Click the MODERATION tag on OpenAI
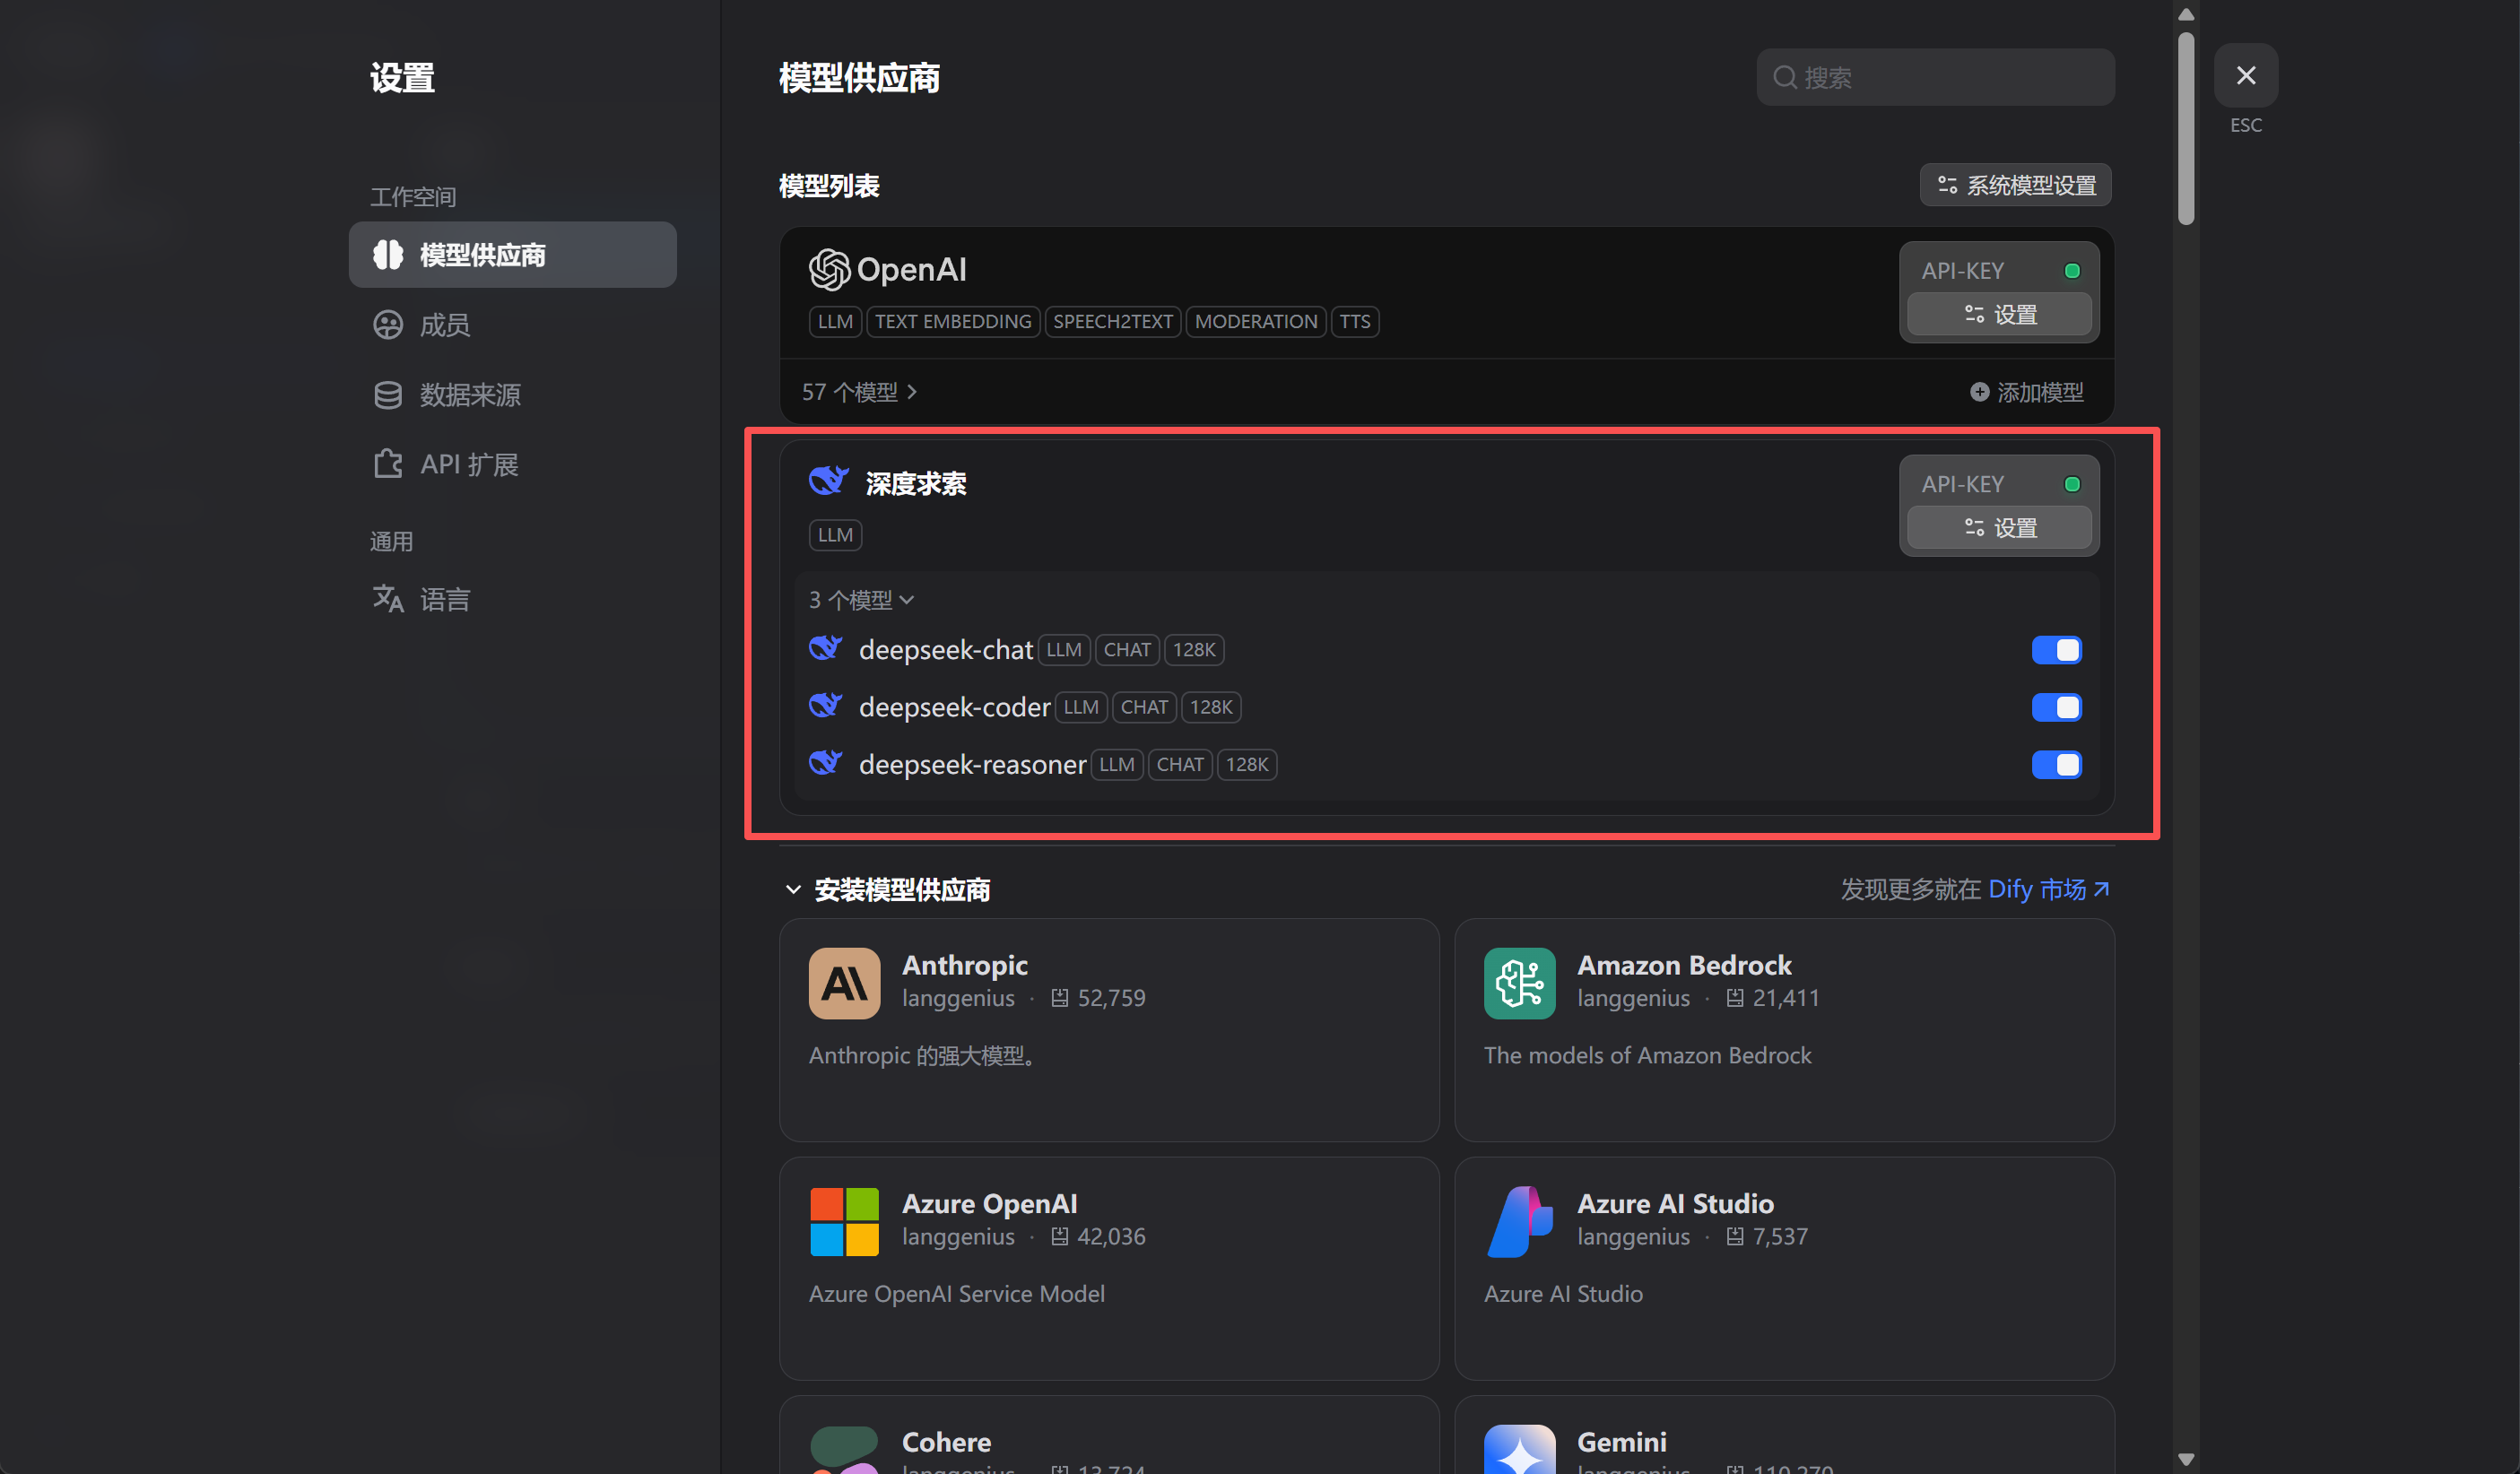The width and height of the screenshot is (2520, 1474). pyautogui.click(x=1256, y=321)
